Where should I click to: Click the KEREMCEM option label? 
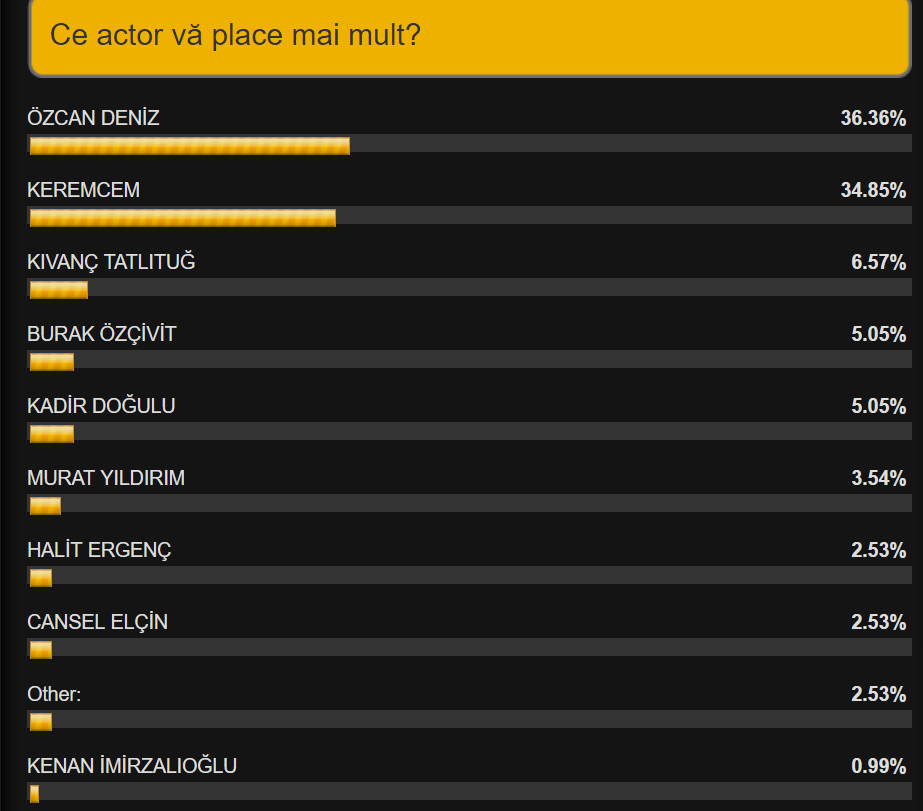(x=84, y=190)
